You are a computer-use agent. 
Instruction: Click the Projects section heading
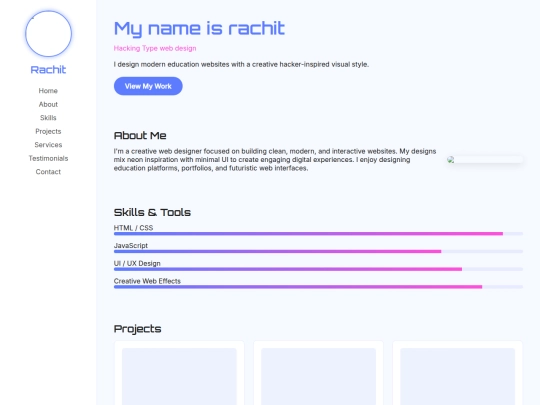click(137, 329)
